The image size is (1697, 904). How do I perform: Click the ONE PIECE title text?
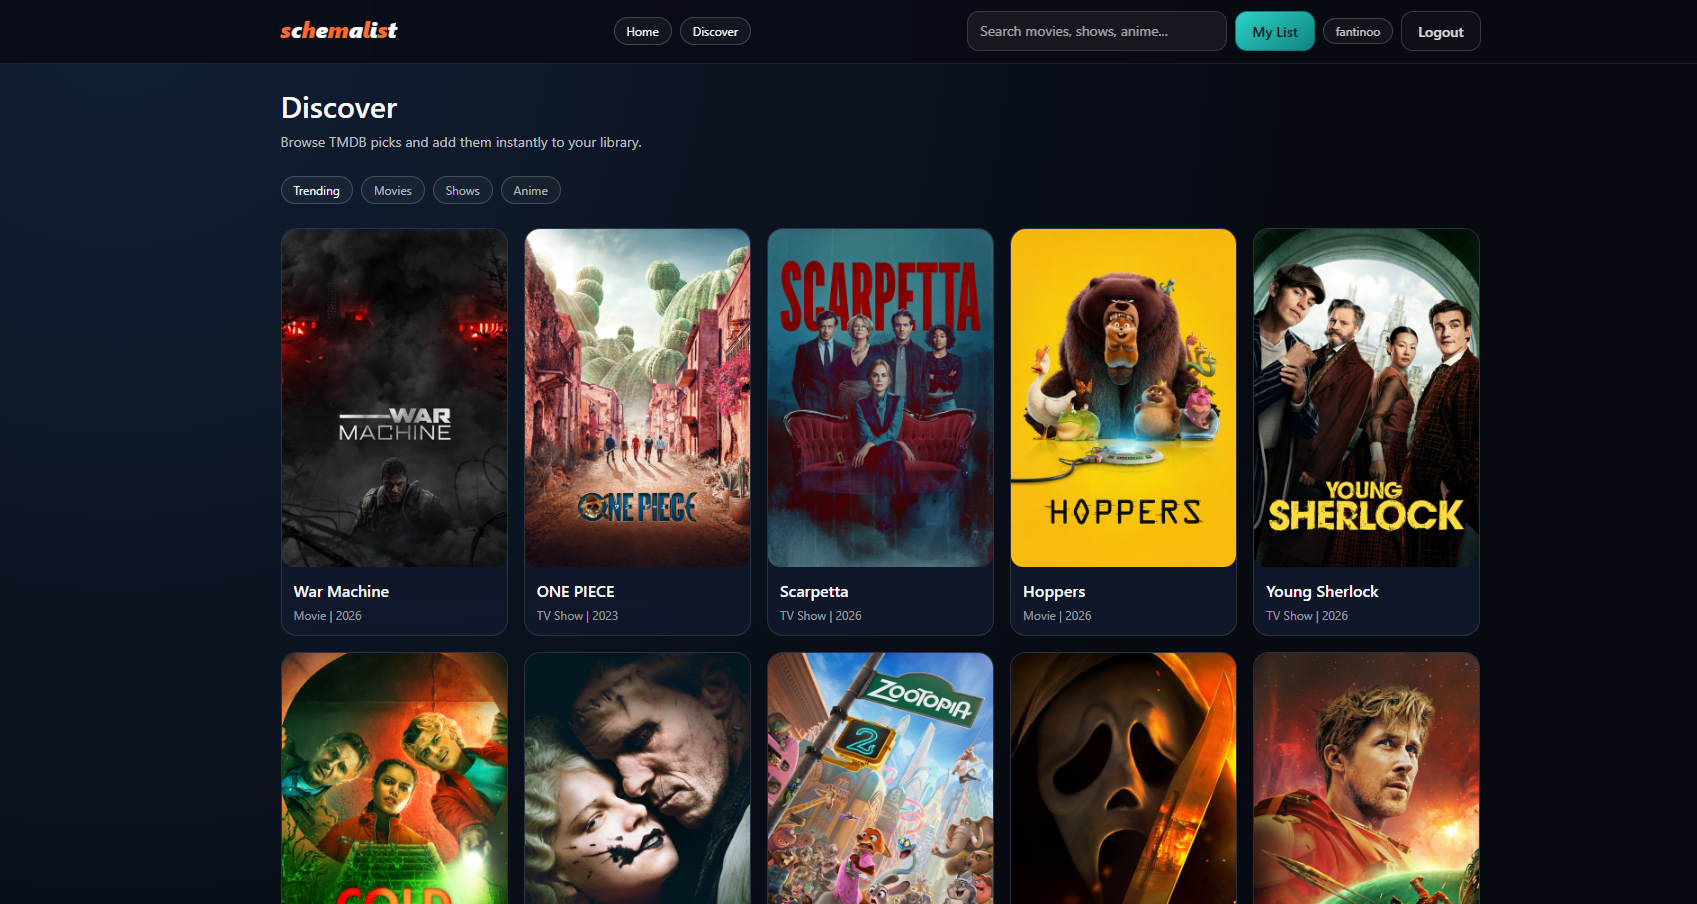(x=575, y=592)
